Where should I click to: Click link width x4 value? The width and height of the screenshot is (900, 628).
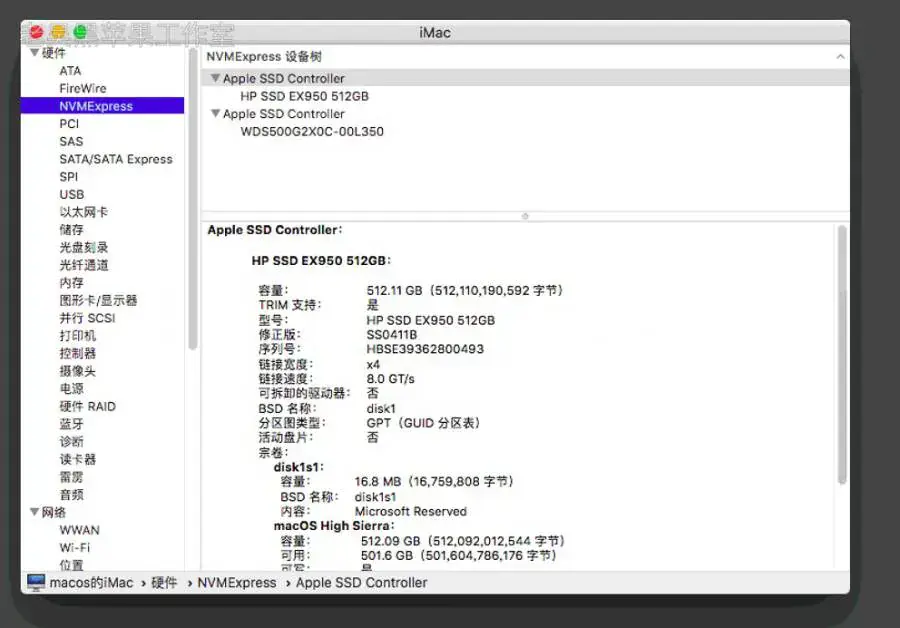[x=373, y=365]
